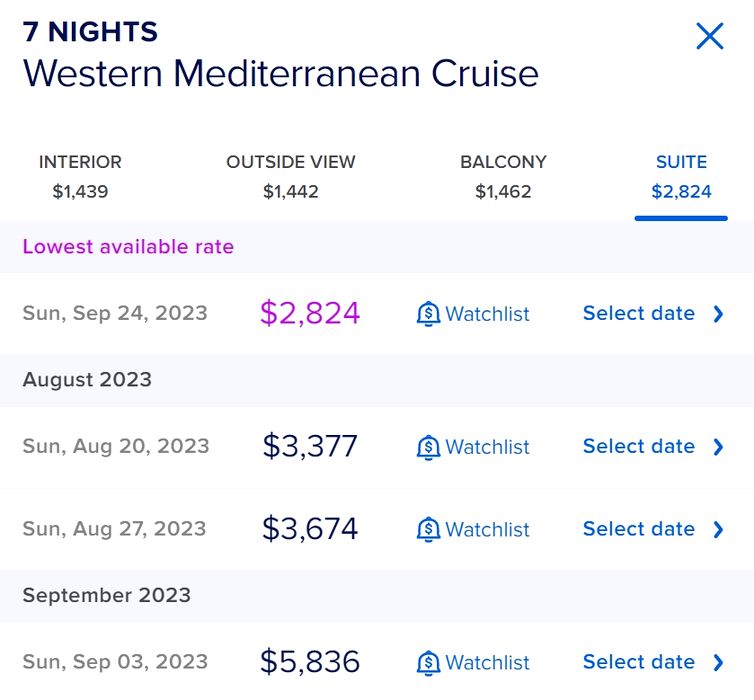Click the watchlist bell icon for Aug 27
The height and width of the screenshot is (700, 754).
[428, 529]
